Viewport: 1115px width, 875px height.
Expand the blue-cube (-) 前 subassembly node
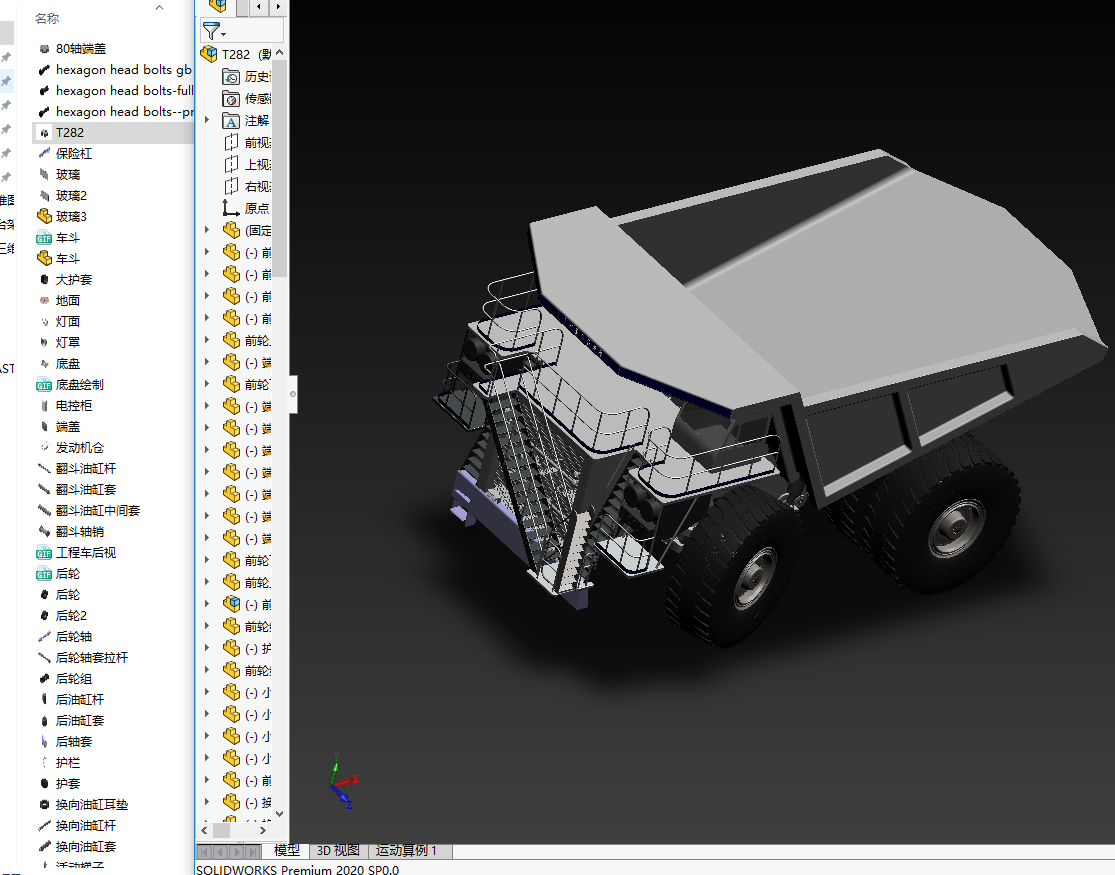point(207,604)
